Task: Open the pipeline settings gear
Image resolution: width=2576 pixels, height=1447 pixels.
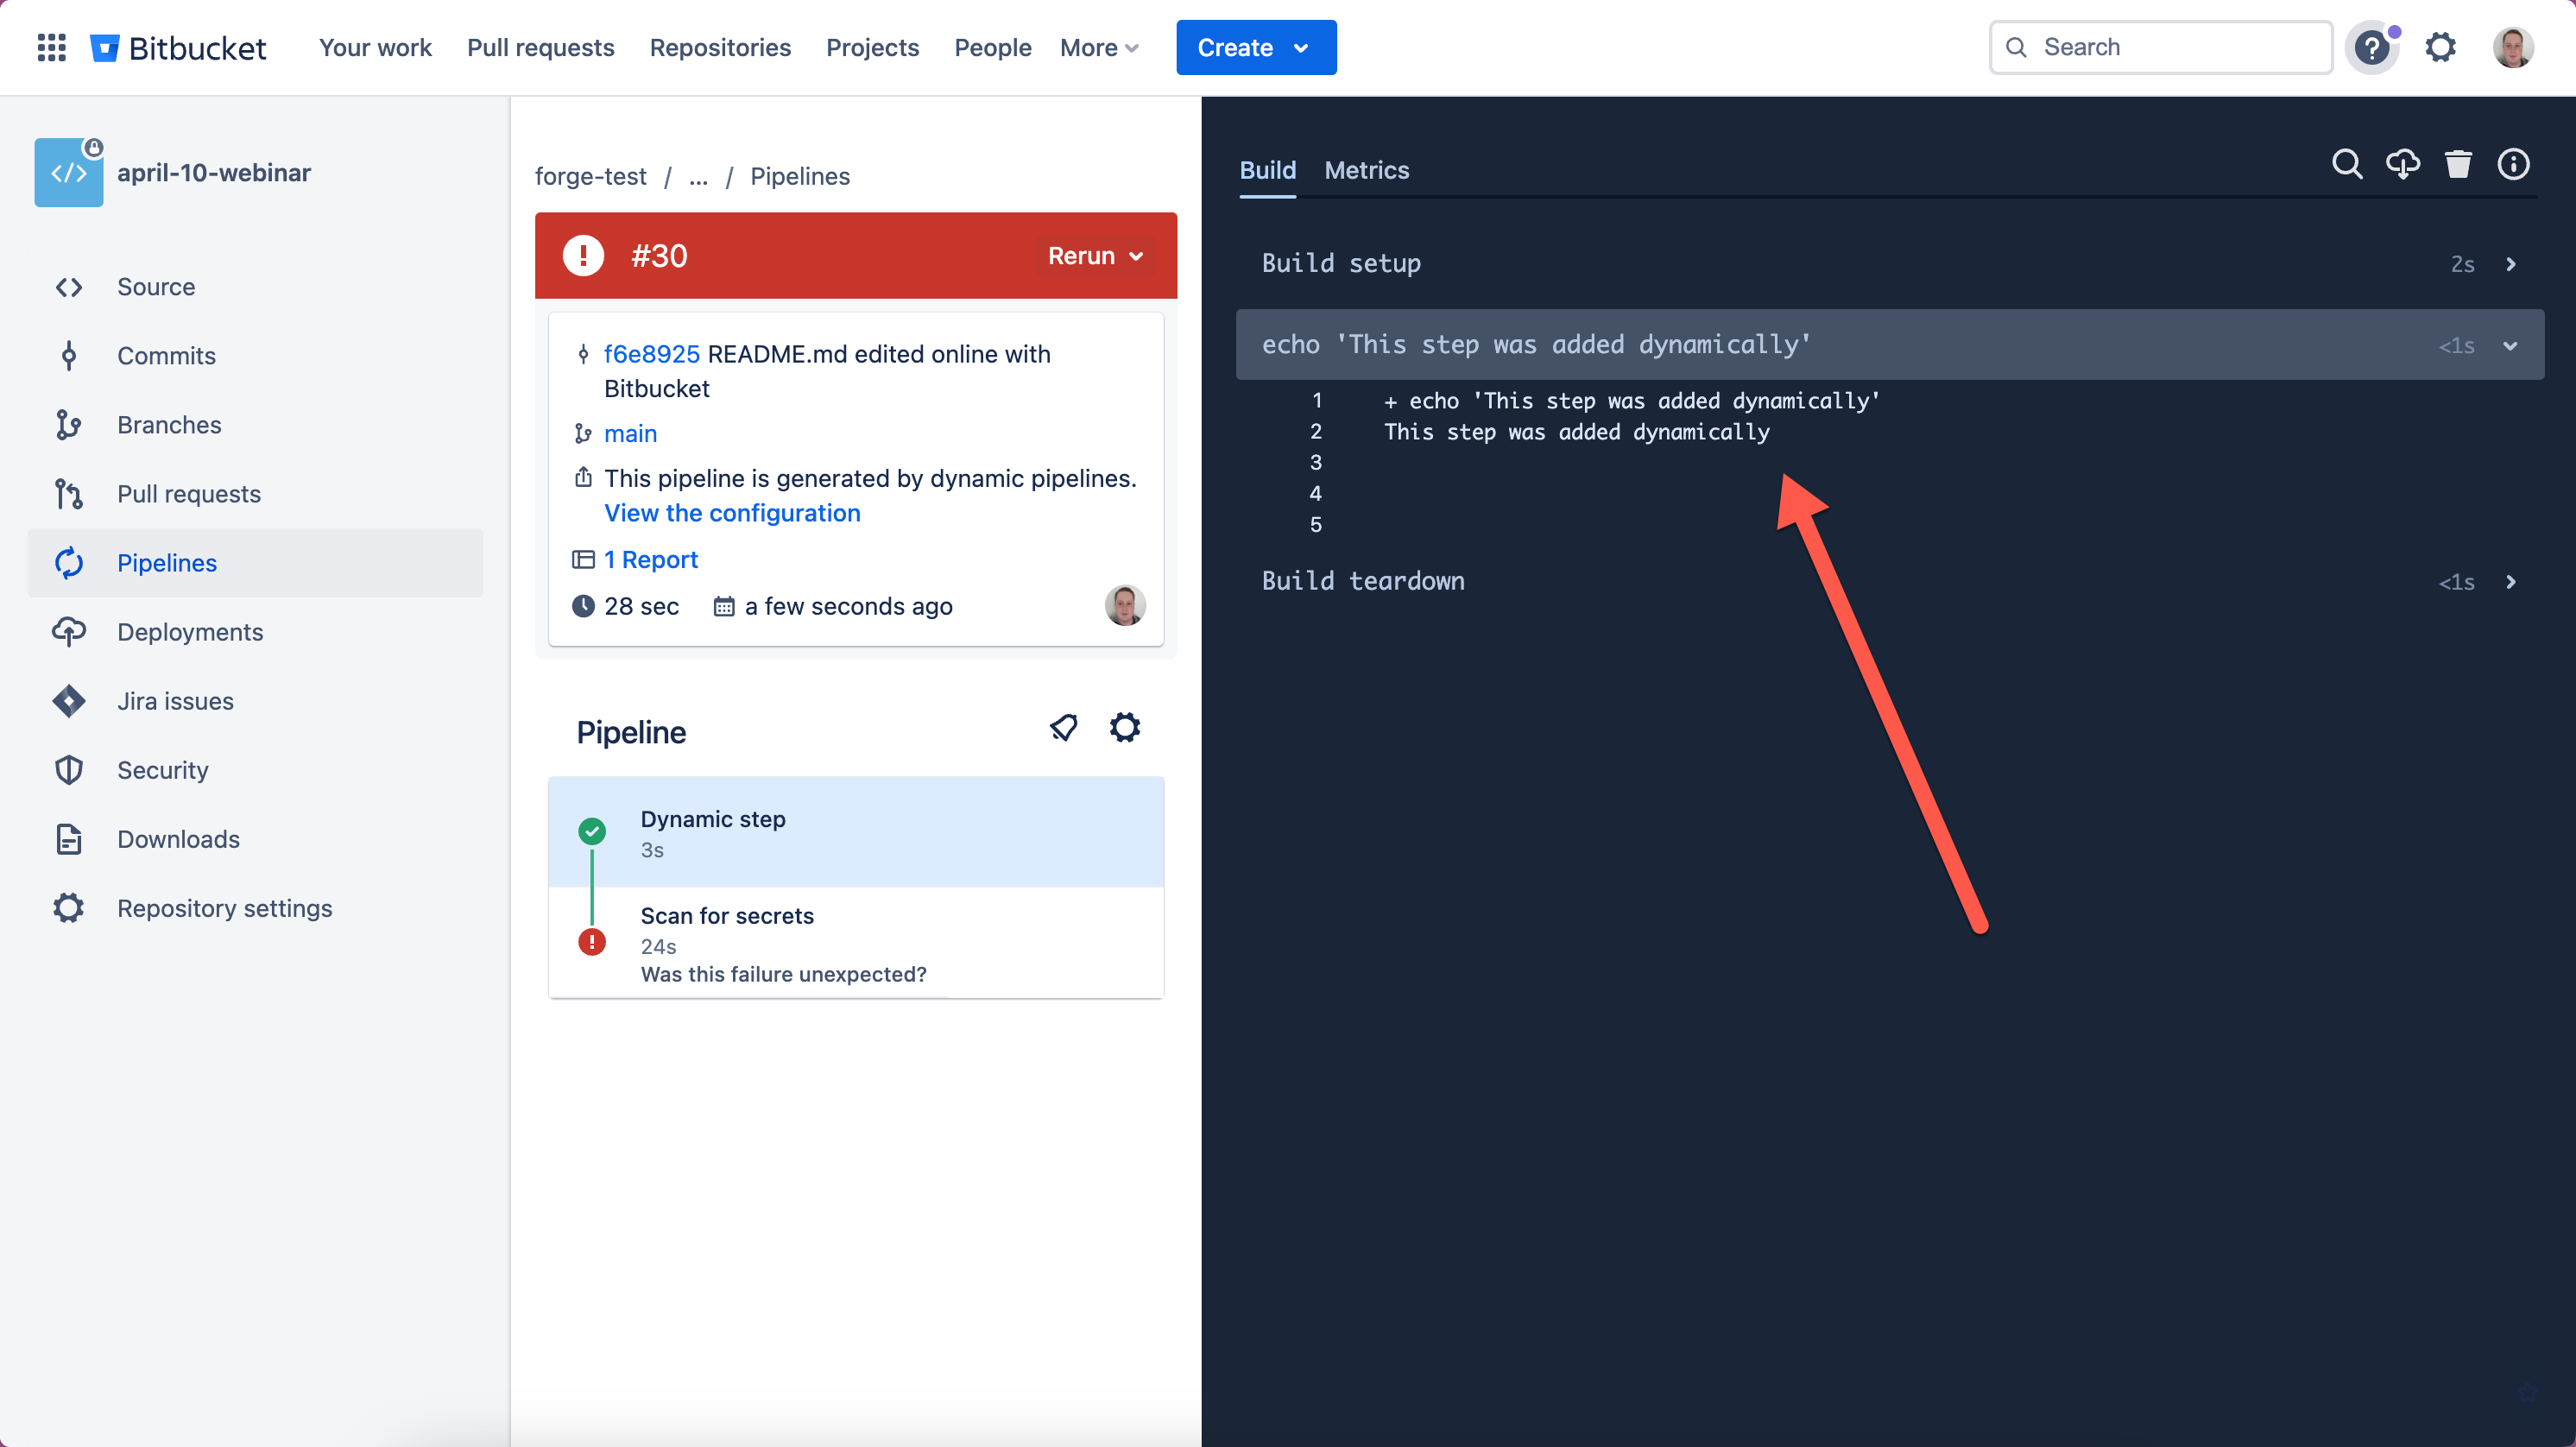Action: pos(1124,727)
